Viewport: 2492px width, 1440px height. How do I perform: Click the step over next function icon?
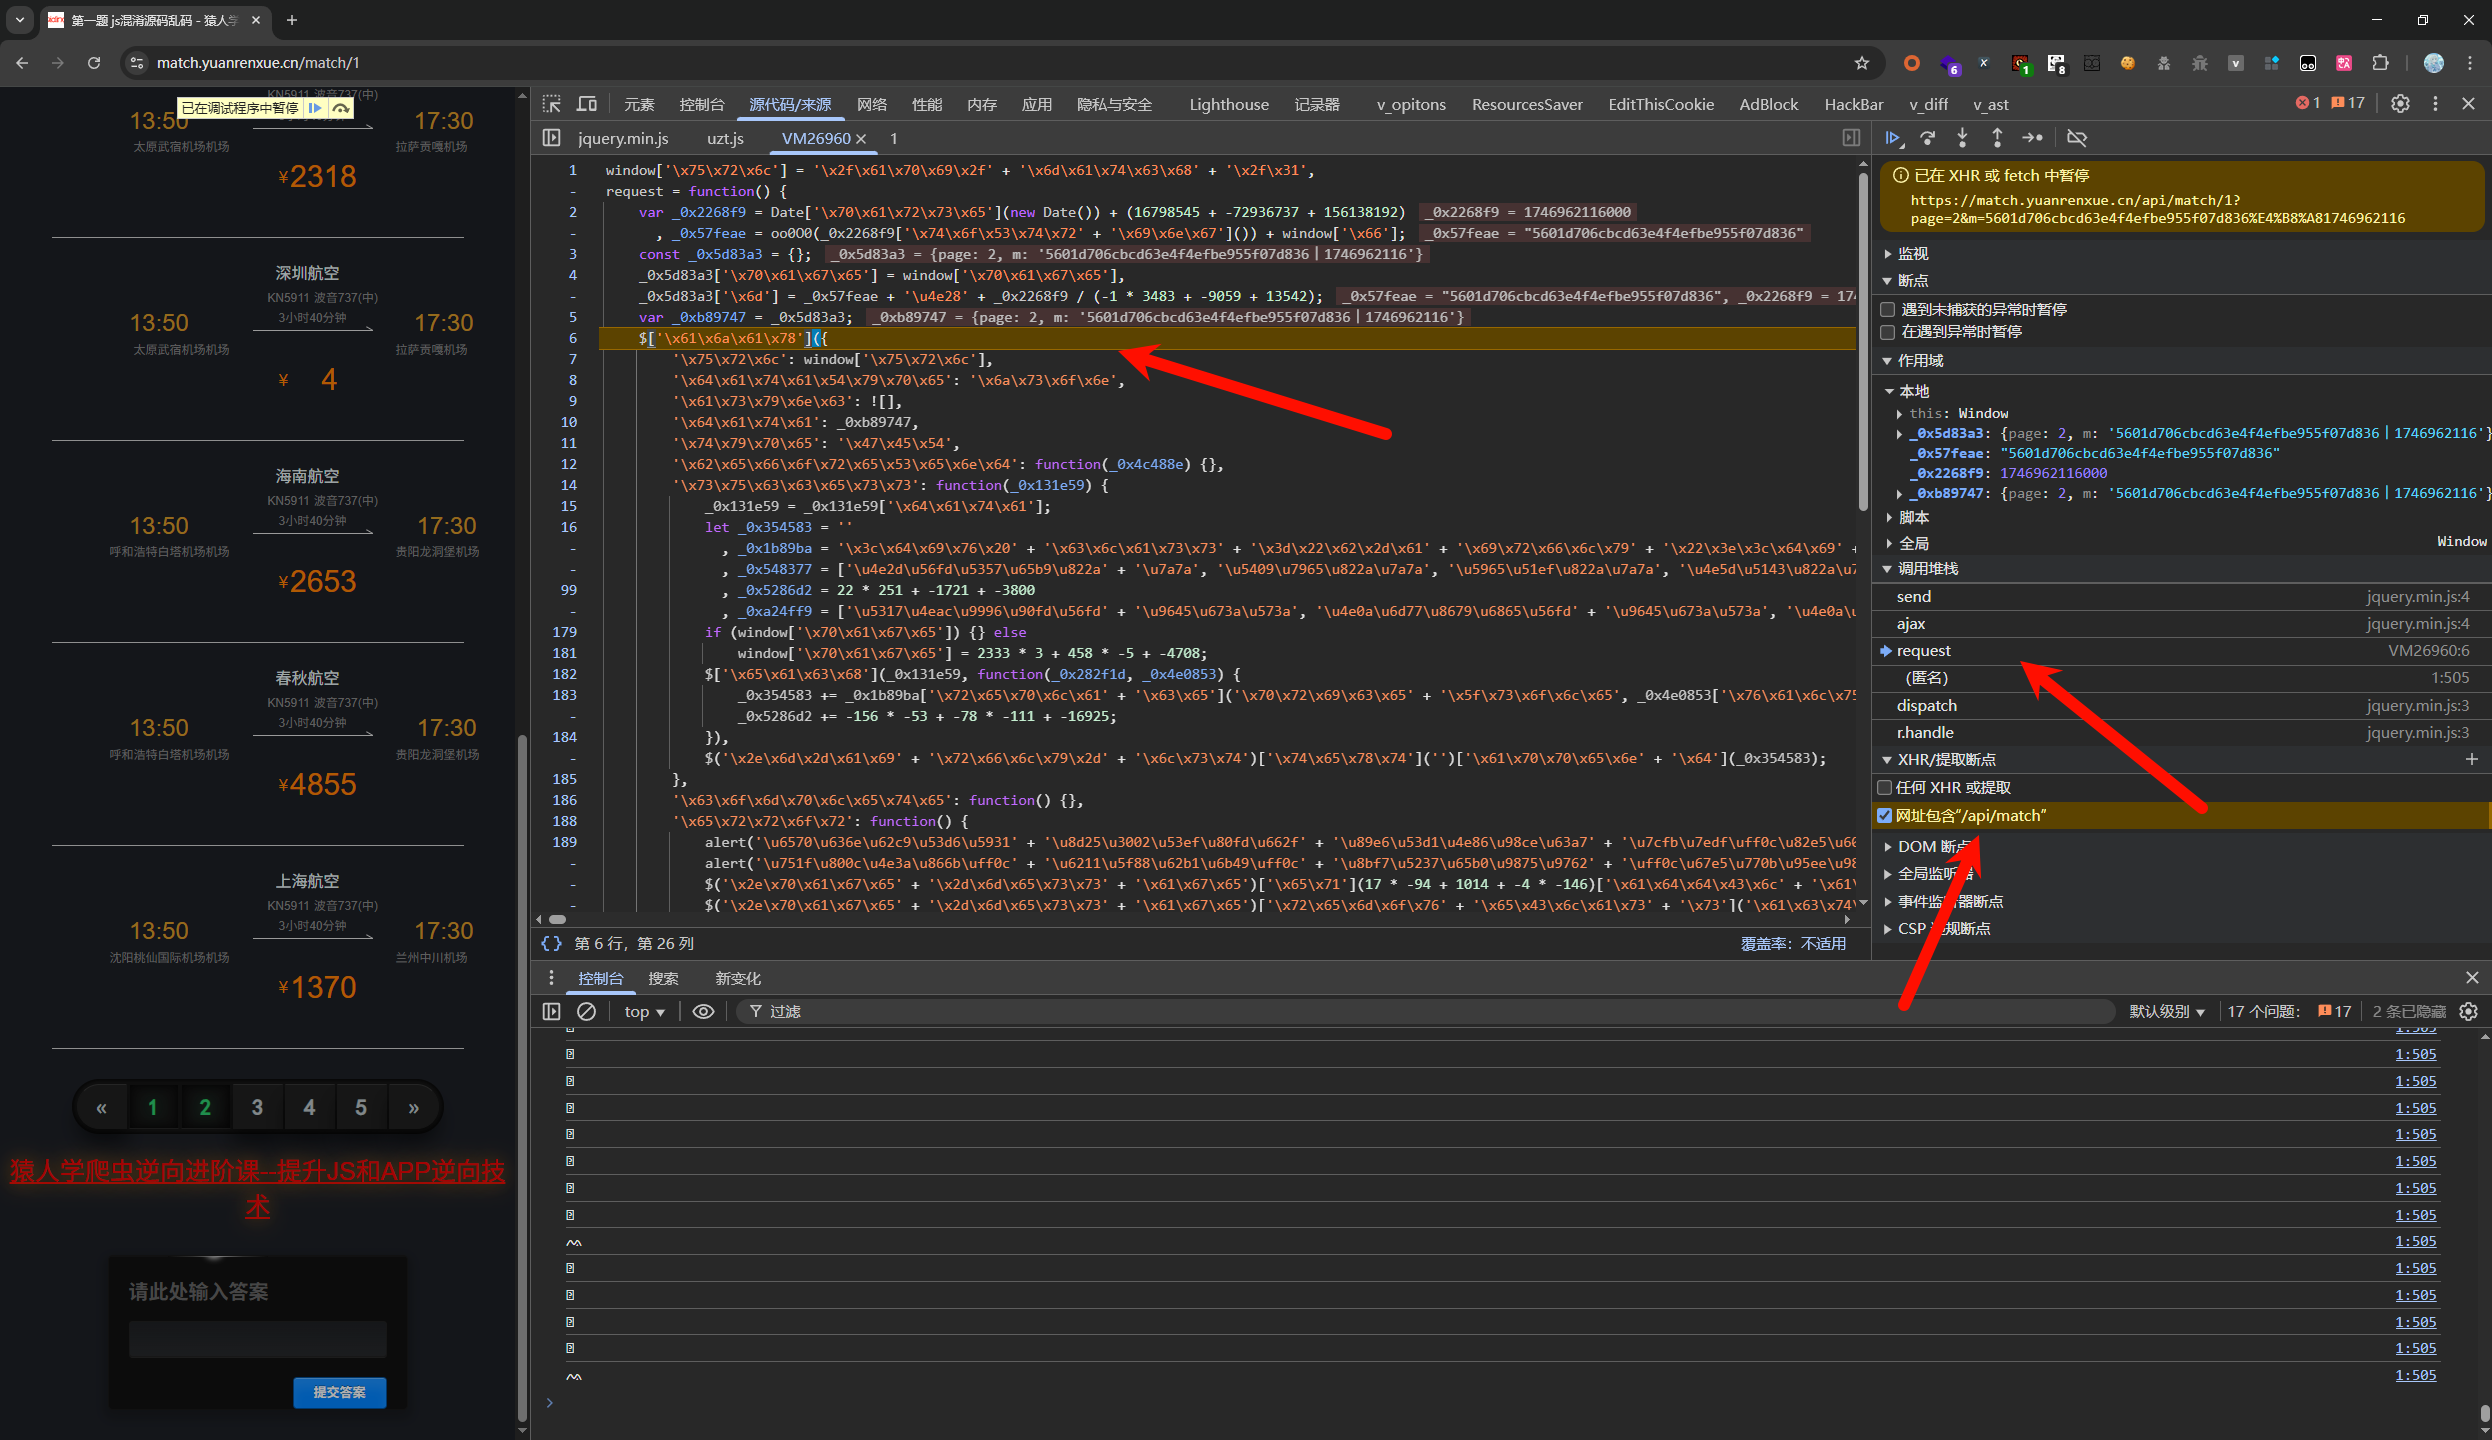pyautogui.click(x=1928, y=138)
